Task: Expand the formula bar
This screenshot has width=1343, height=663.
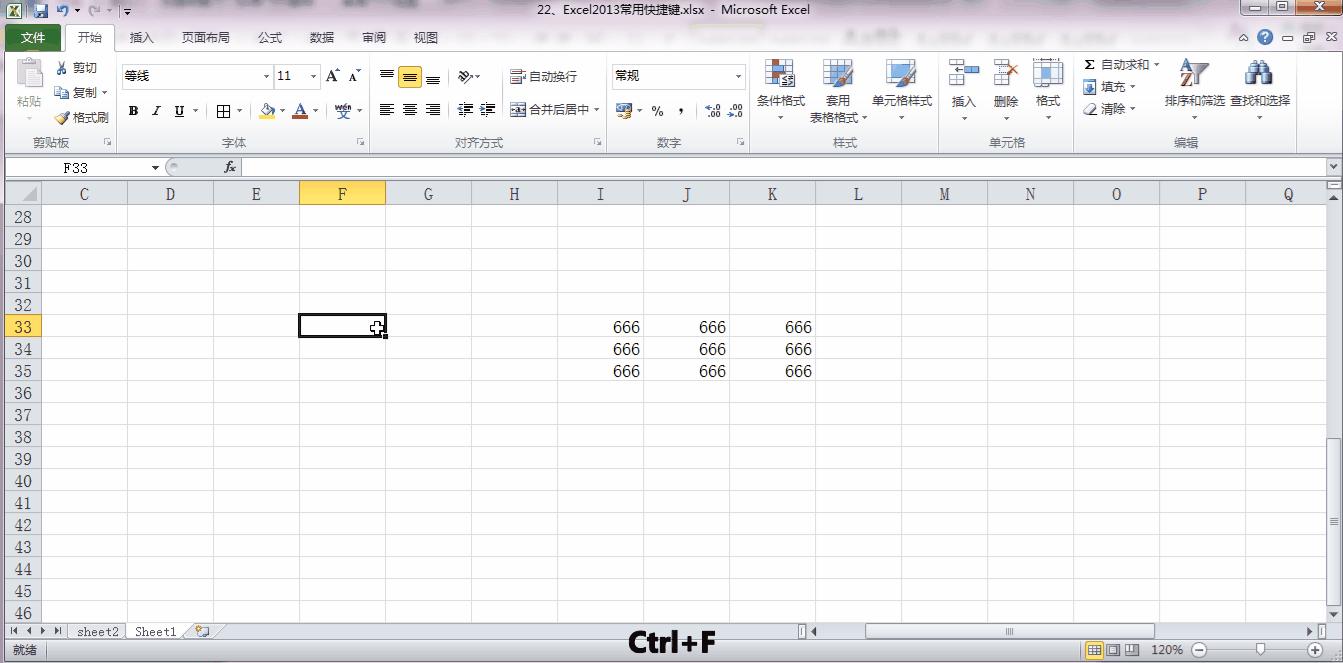Action: tap(1334, 167)
